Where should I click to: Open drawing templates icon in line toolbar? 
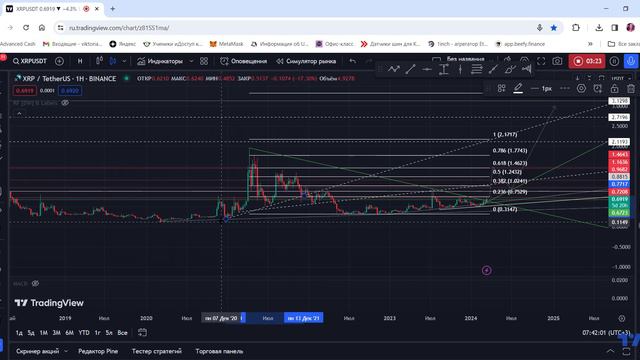tap(502, 89)
